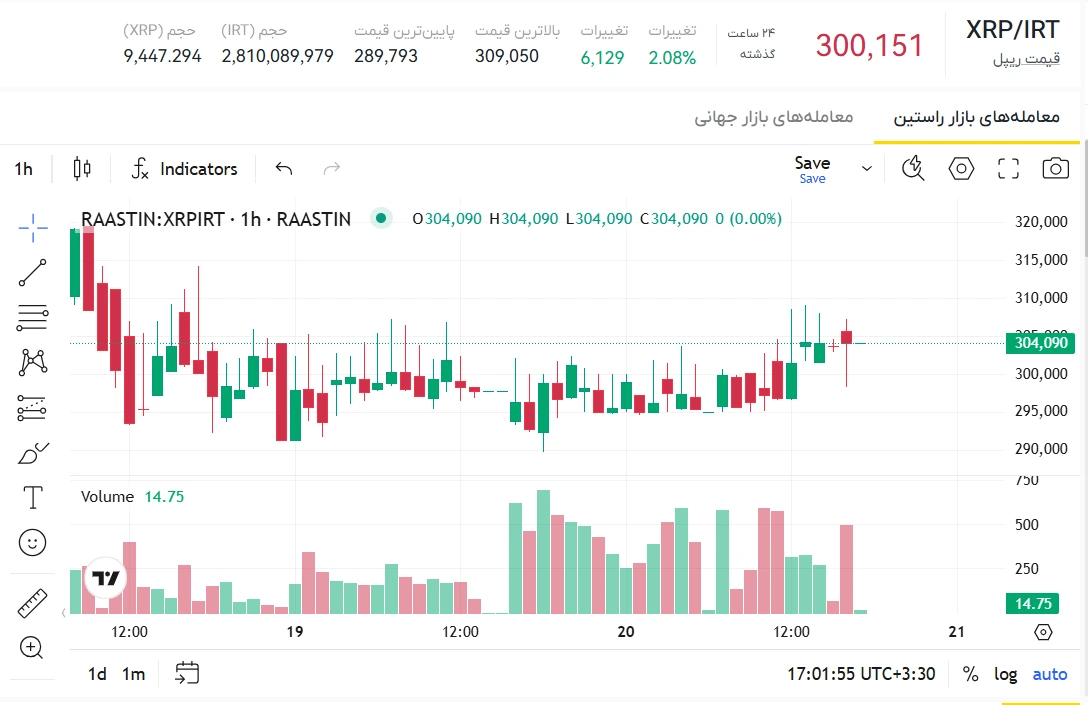Viewport: 1088px width, 705px height.
Task: Click the 2,810,089,979 IRT volume value
Action: [278, 56]
